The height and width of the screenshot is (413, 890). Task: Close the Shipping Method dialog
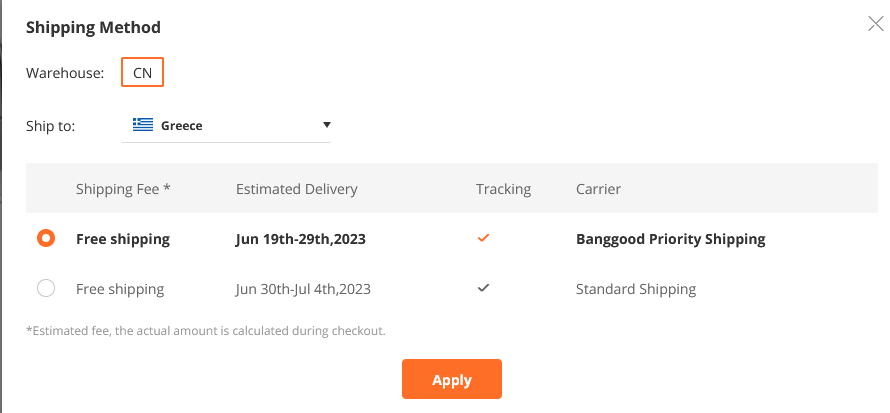pyautogui.click(x=876, y=24)
